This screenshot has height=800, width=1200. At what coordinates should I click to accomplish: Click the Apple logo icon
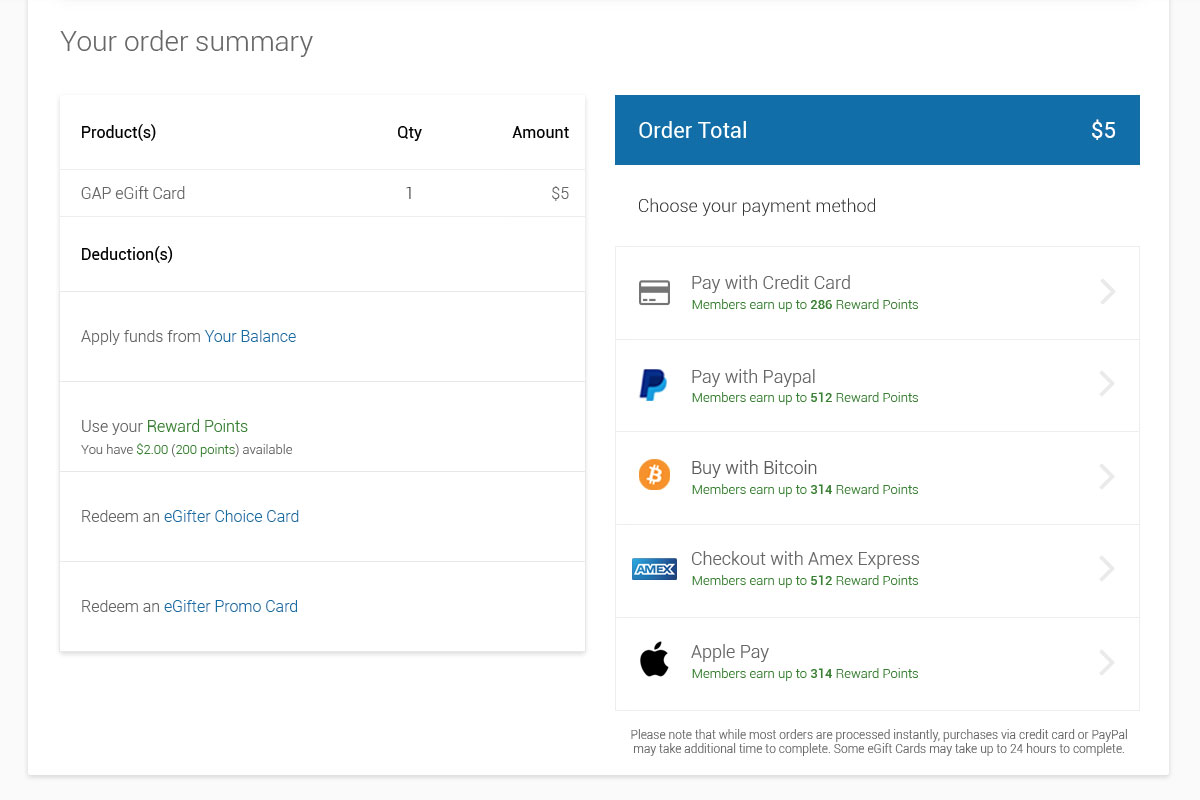(x=654, y=660)
